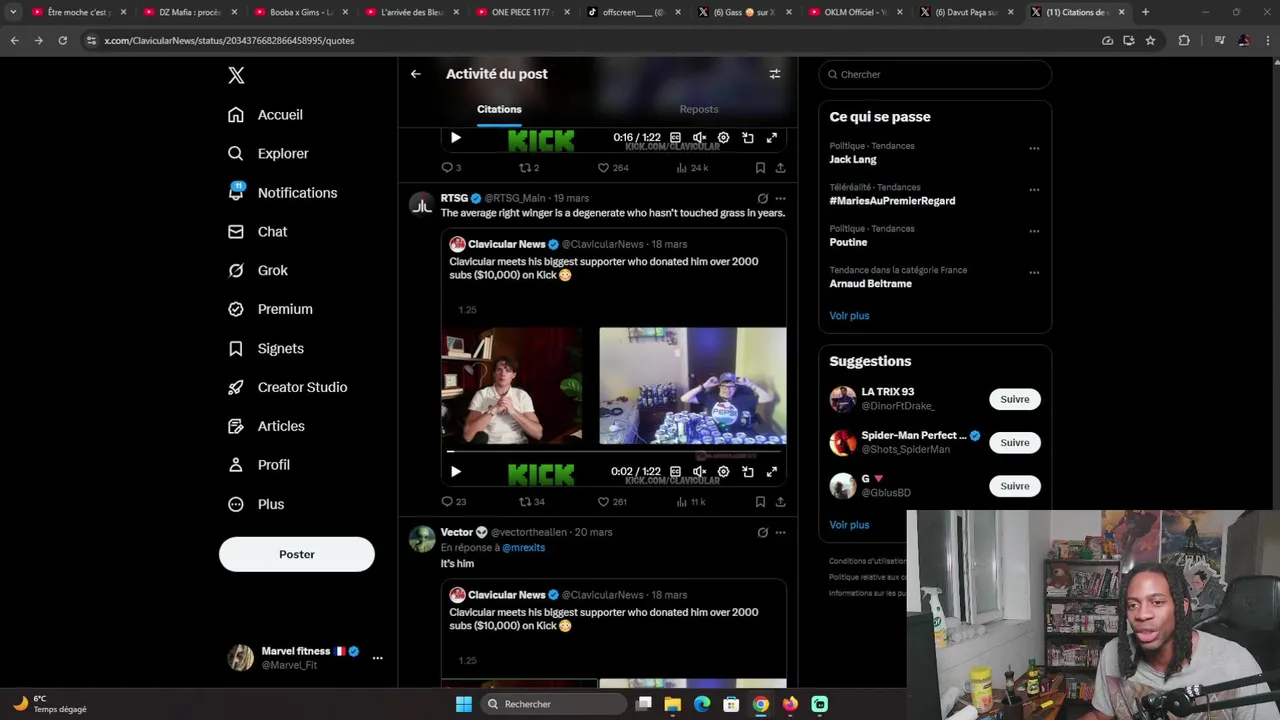Click the taskbar Rechercher search box
The width and height of the screenshot is (1280, 720).
click(553, 704)
